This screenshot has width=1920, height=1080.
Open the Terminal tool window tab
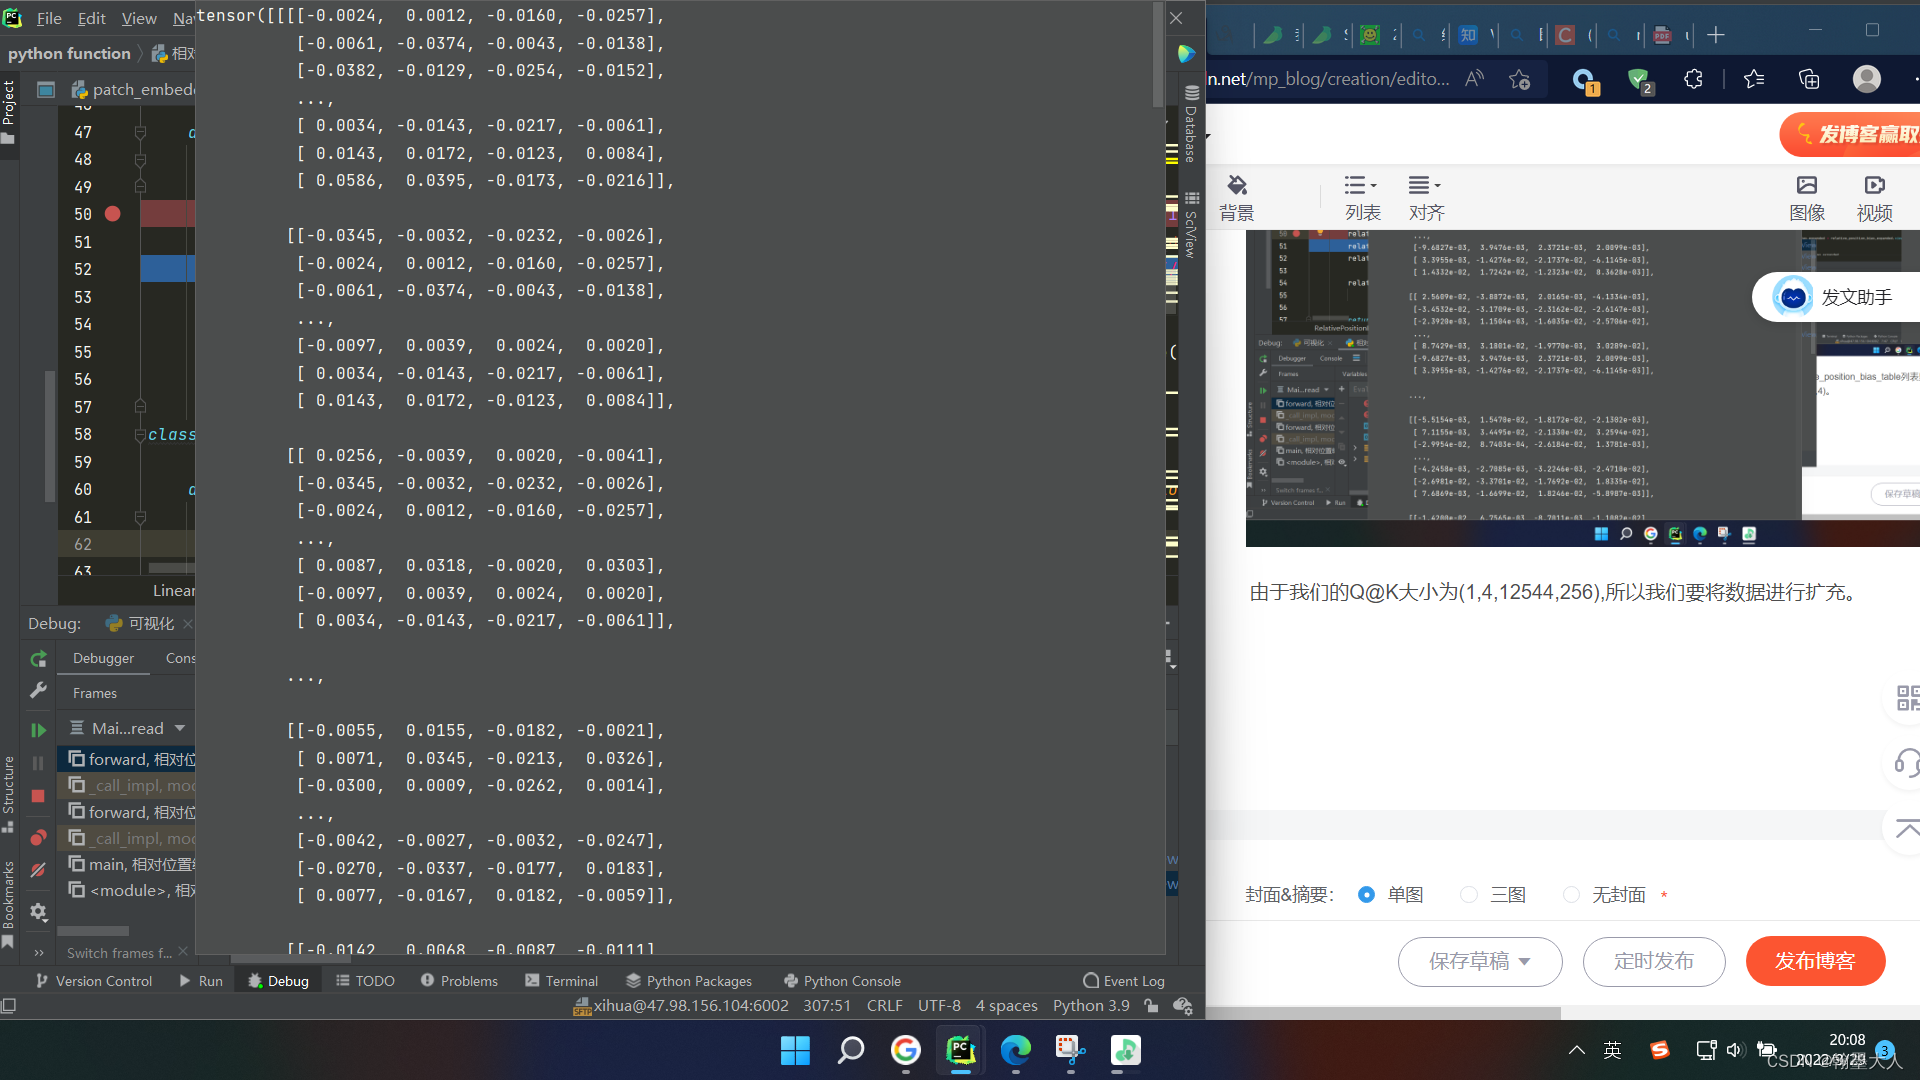click(561, 981)
